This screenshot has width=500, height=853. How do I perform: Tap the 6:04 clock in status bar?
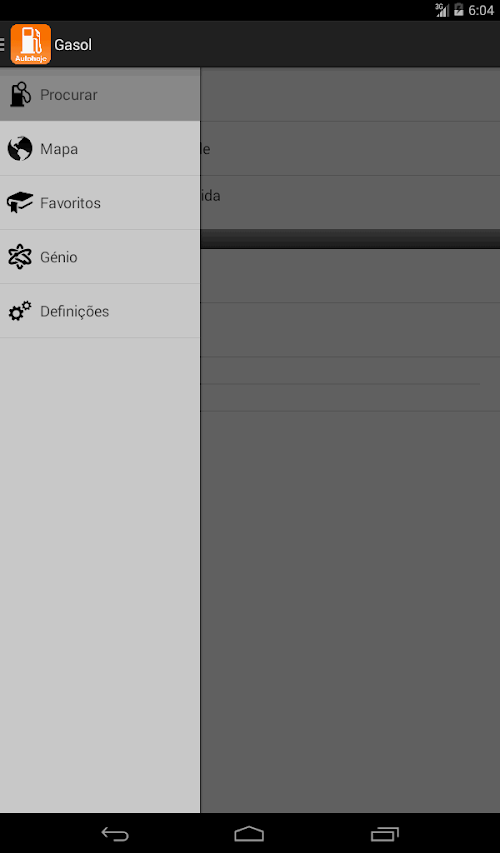pyautogui.click(x=481, y=10)
